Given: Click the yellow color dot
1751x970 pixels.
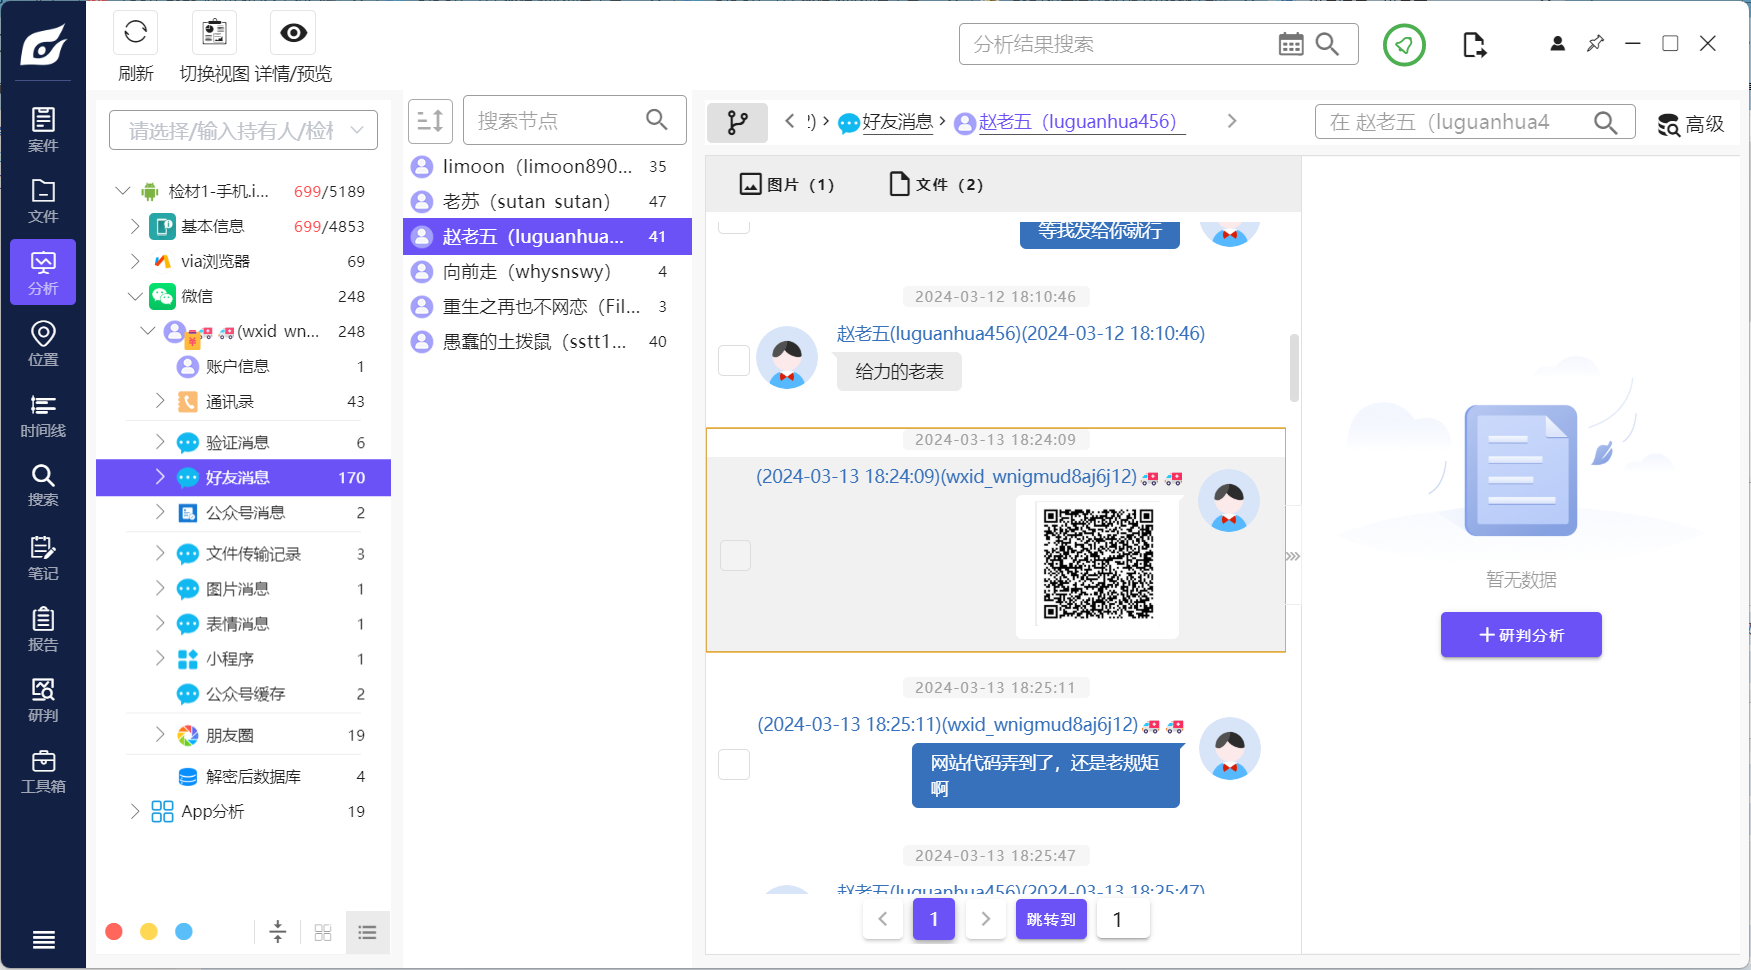Looking at the screenshot, I should coord(149,932).
